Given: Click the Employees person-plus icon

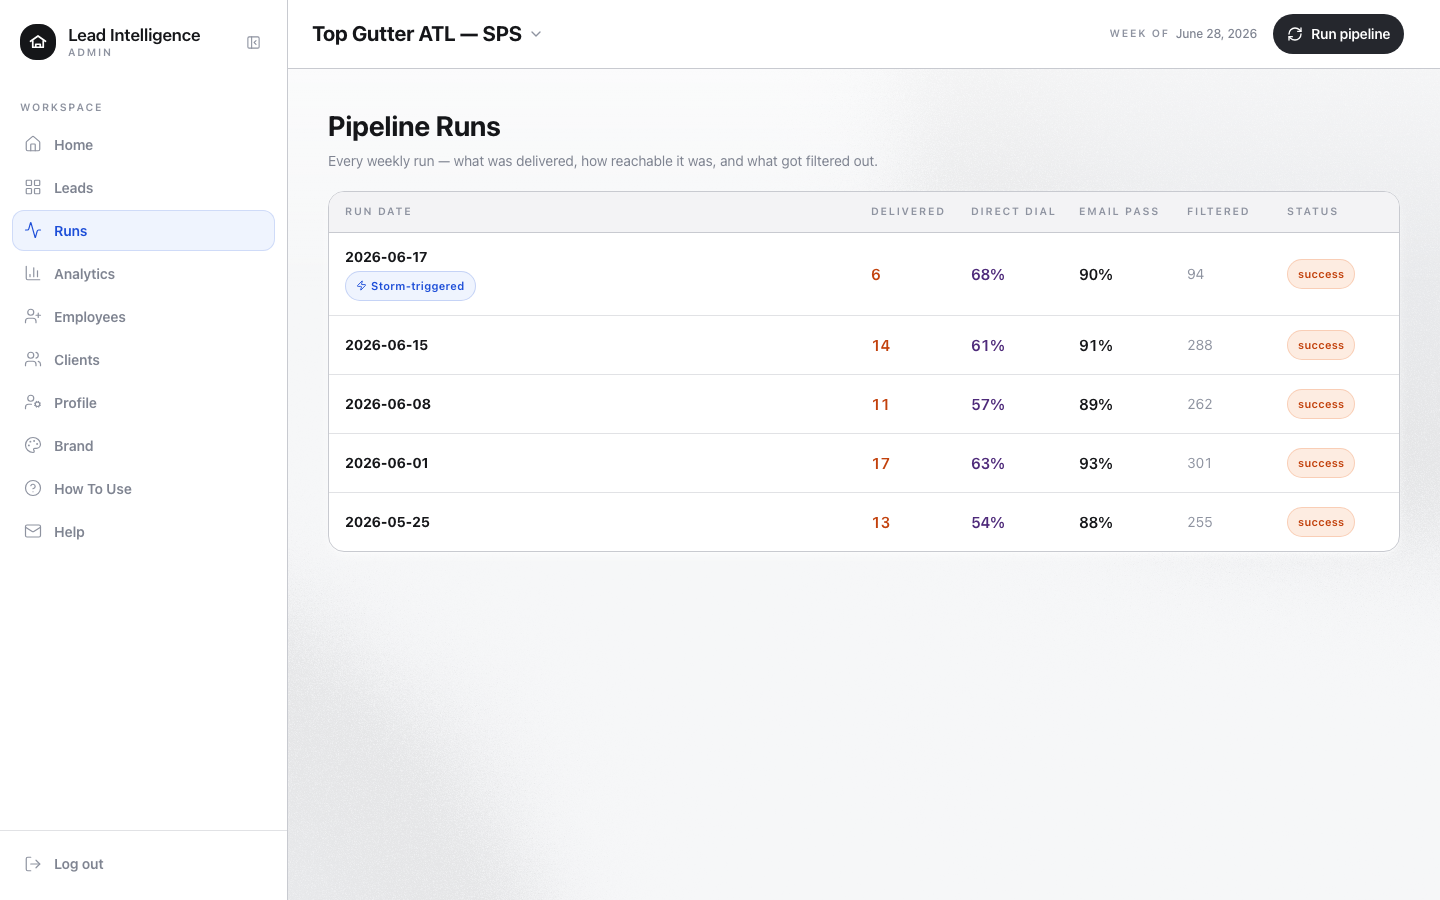Looking at the screenshot, I should (33, 316).
